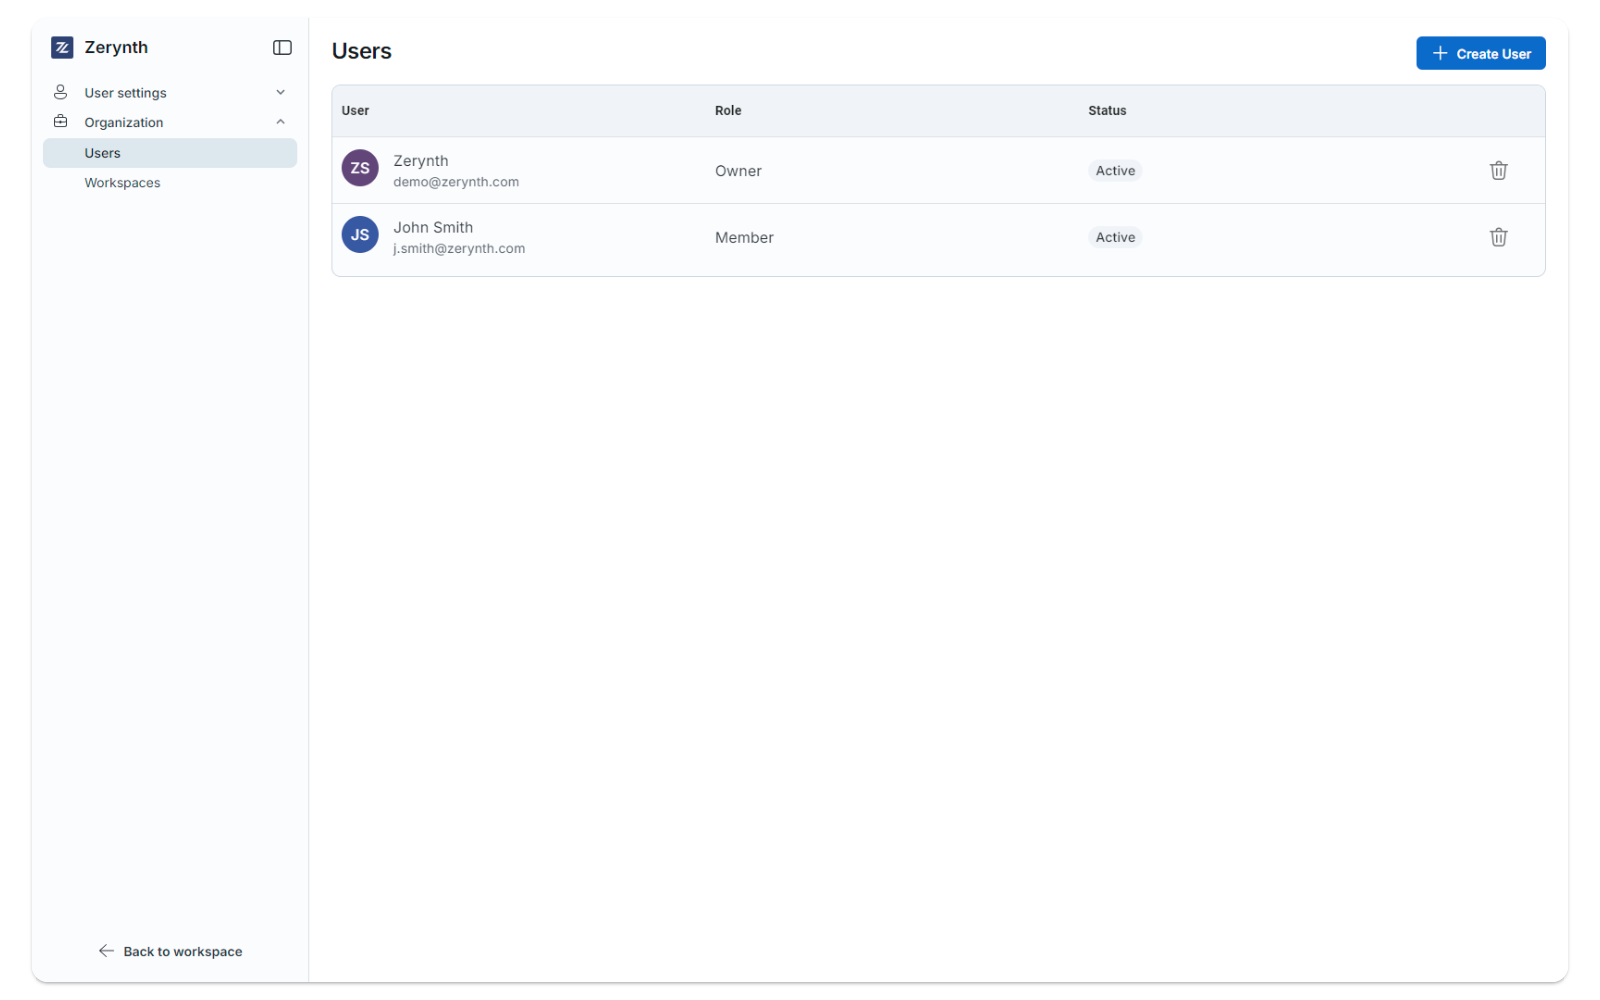Screen dimensions: 1600x1000
Task: Click the Zerynth brand name in sidebar
Action: point(116,47)
